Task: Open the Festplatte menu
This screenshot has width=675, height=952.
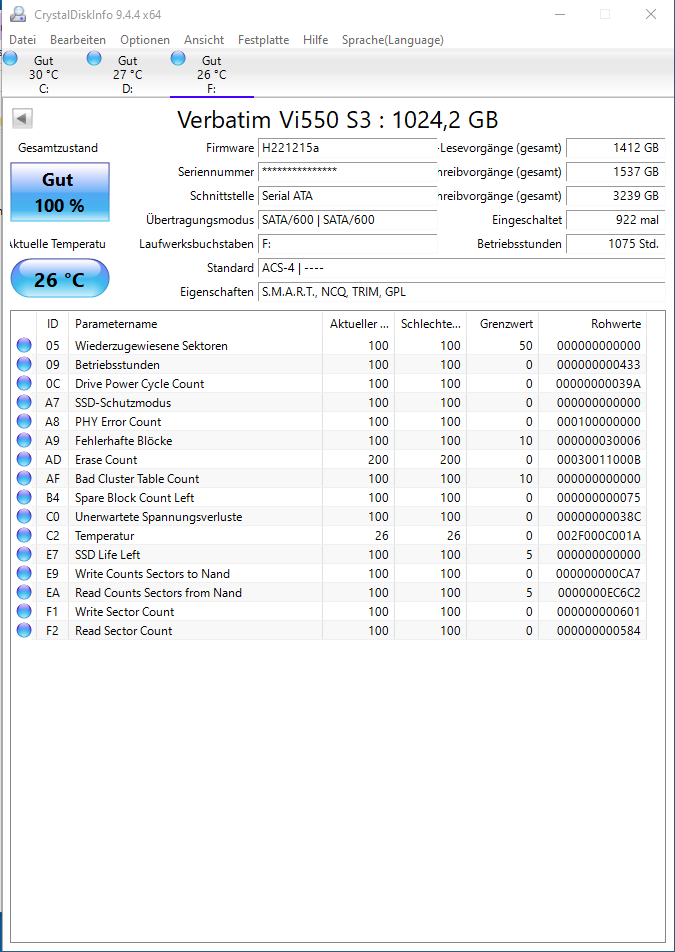Action: (263, 40)
